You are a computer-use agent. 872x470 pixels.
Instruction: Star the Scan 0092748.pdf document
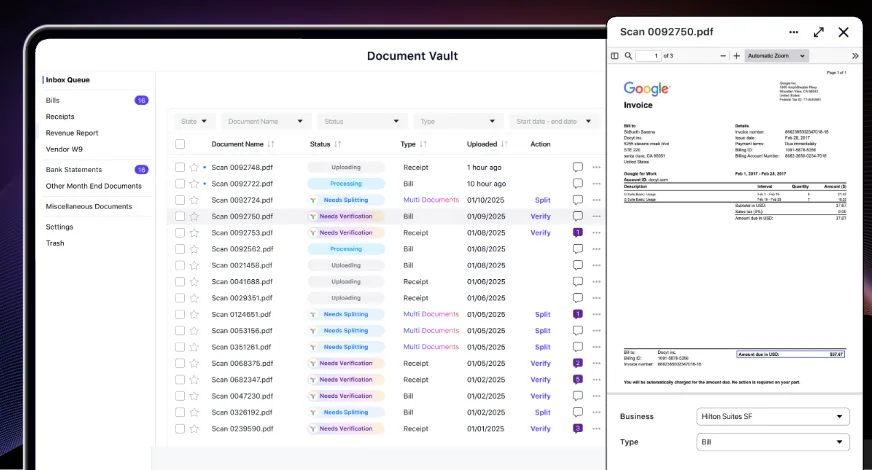194,167
